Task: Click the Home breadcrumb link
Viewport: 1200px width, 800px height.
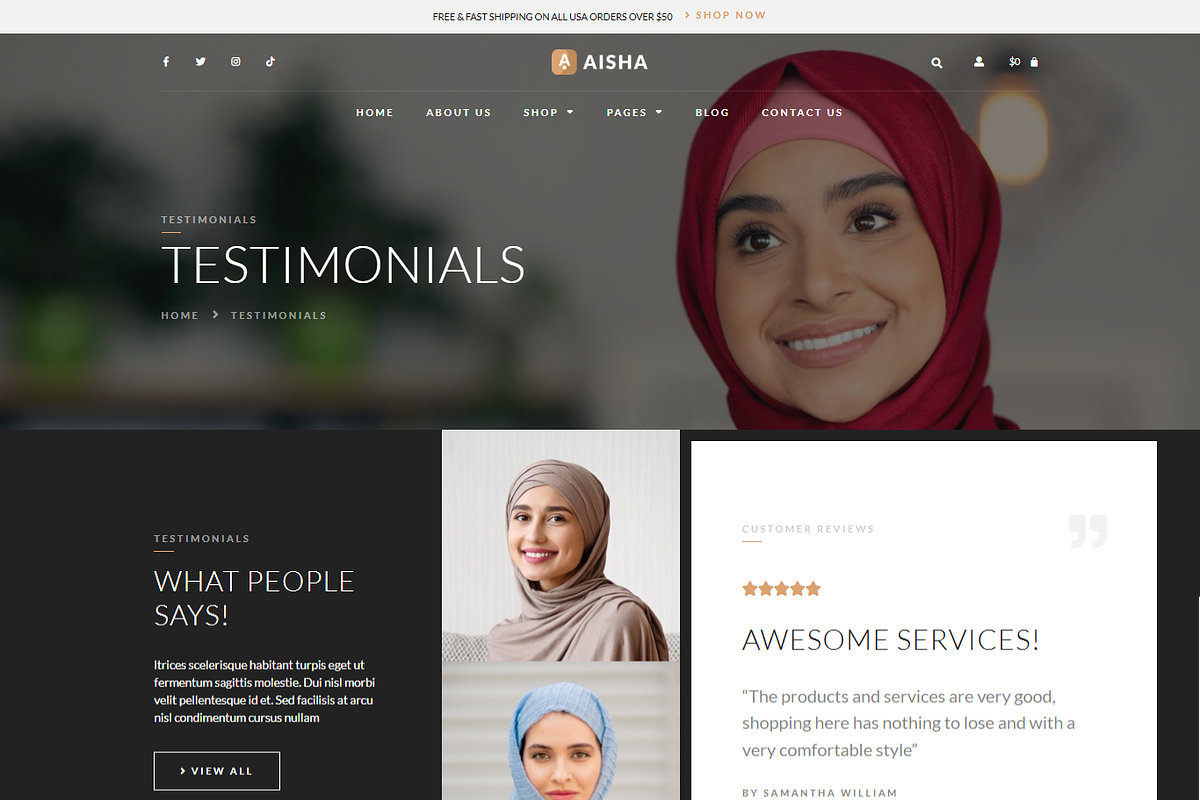Action: 180,315
